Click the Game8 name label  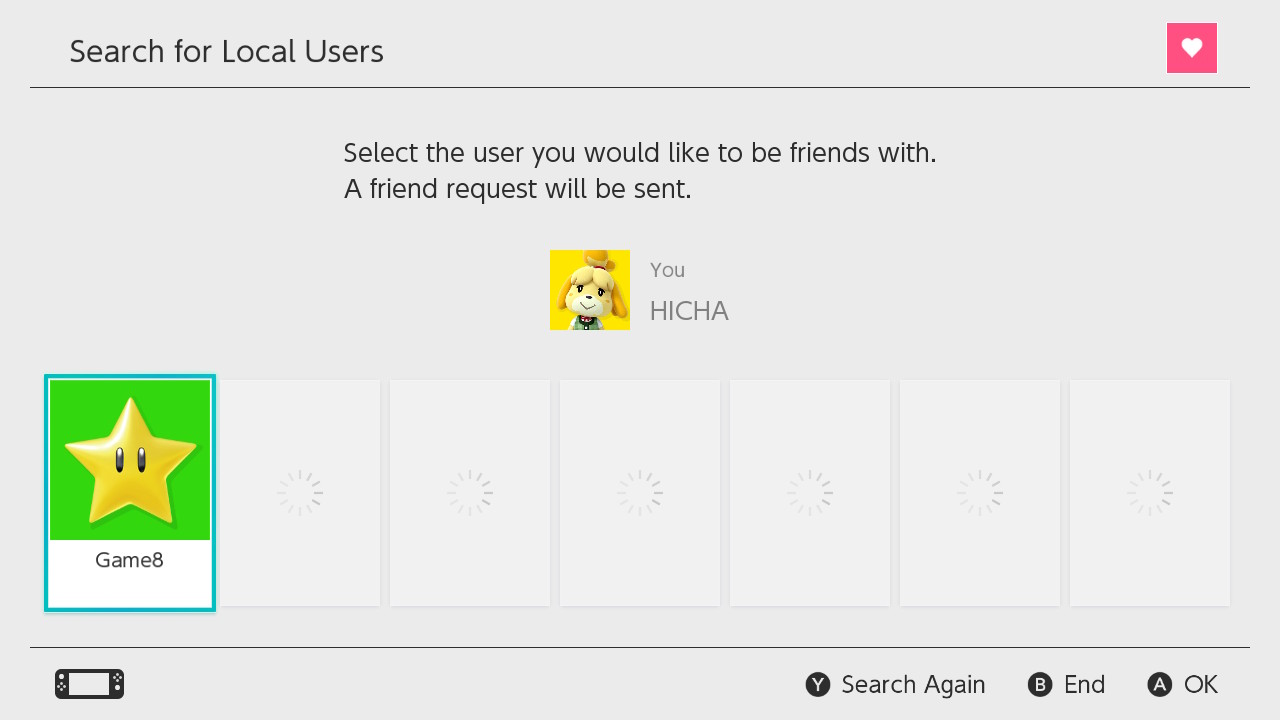(129, 560)
